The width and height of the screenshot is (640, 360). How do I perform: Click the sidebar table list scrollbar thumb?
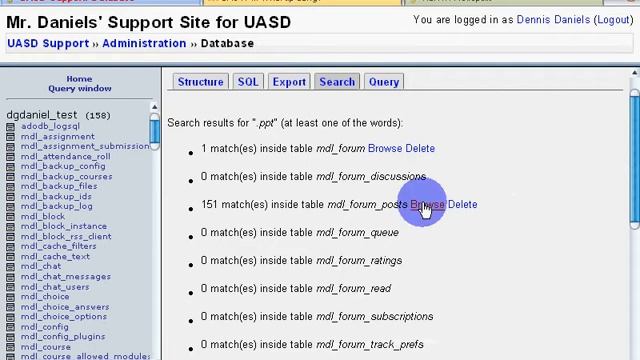click(x=155, y=131)
